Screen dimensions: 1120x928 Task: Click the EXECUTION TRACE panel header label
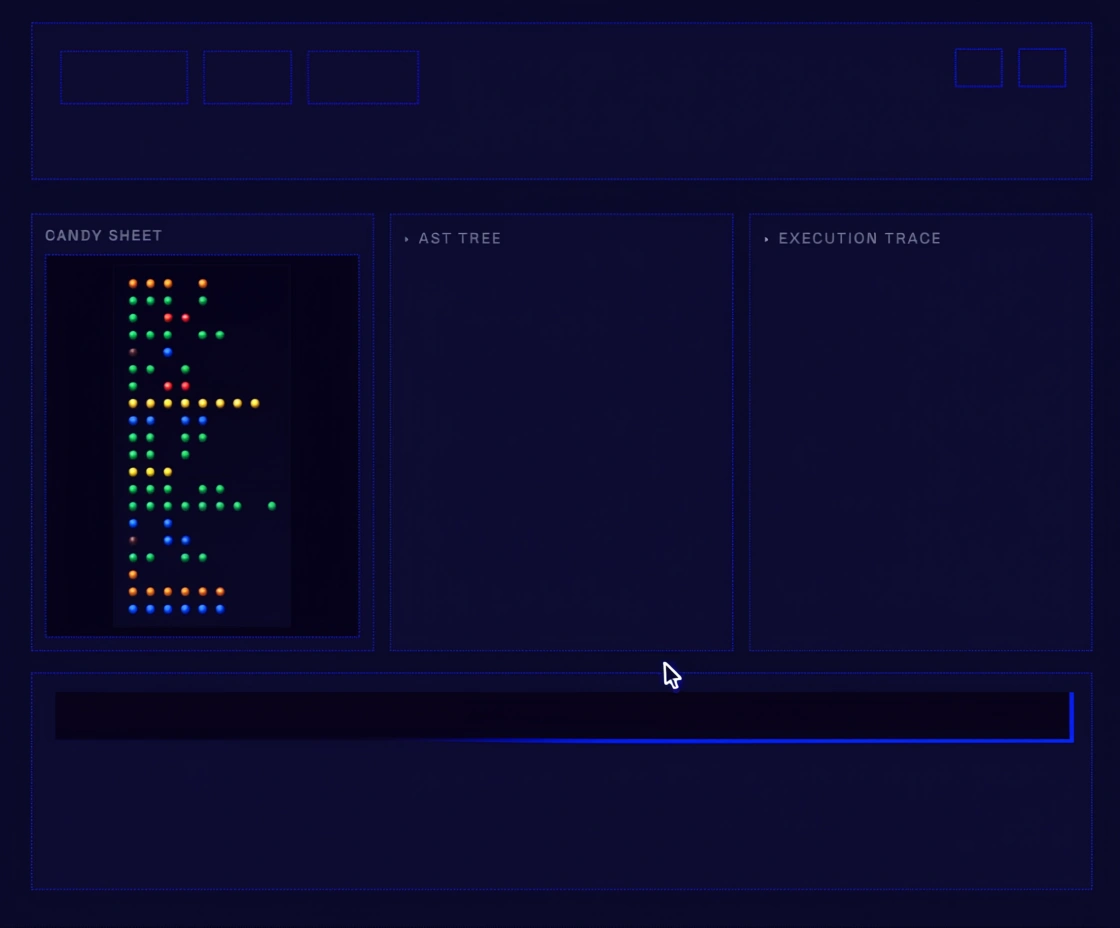[x=859, y=239]
